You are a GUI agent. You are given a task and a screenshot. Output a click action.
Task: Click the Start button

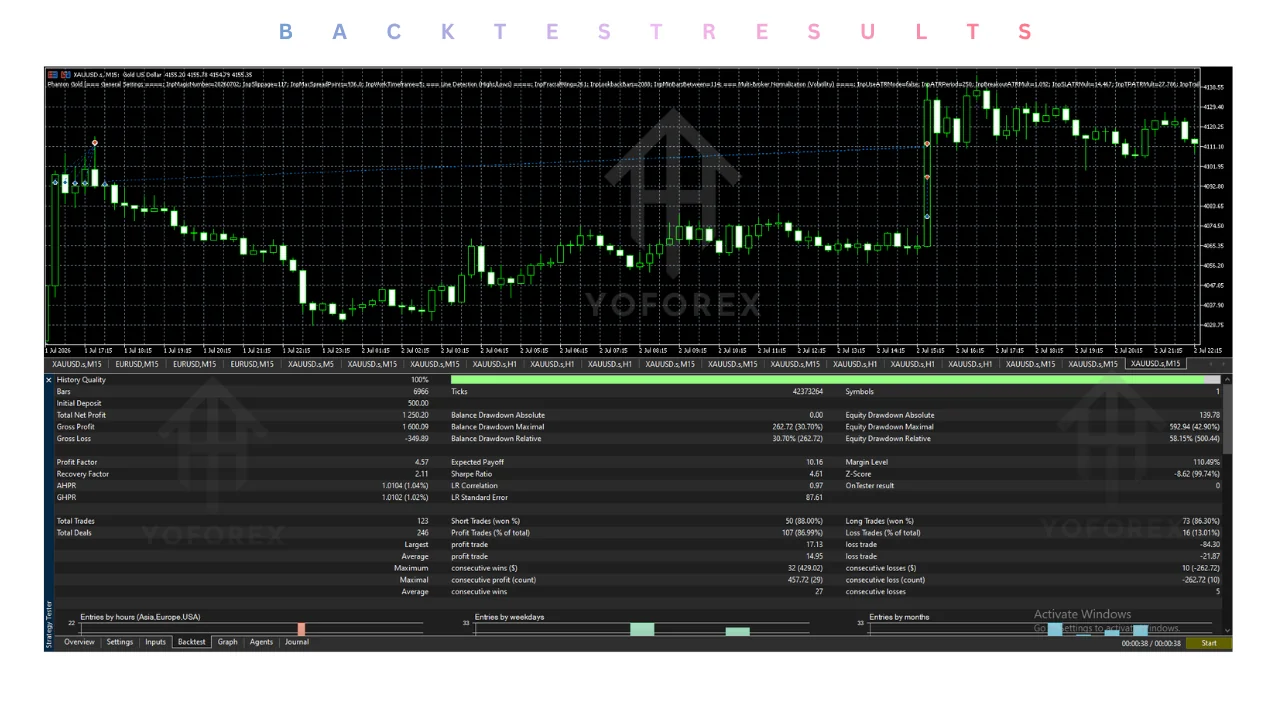coord(1209,643)
